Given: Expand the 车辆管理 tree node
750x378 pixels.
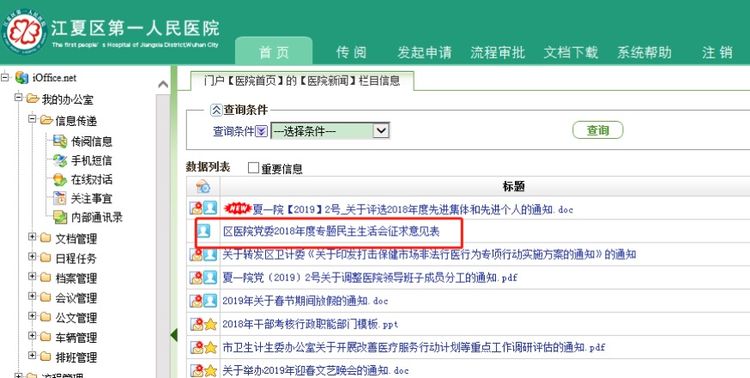Looking at the screenshot, I should (32, 335).
